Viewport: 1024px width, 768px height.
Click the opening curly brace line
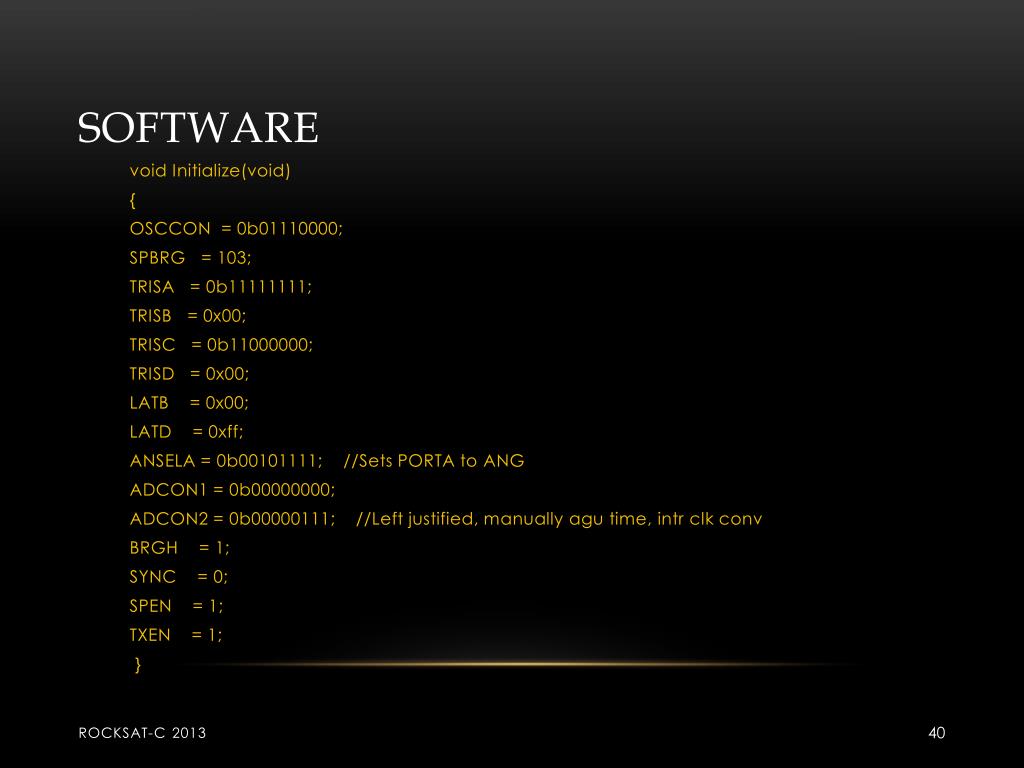(x=133, y=200)
